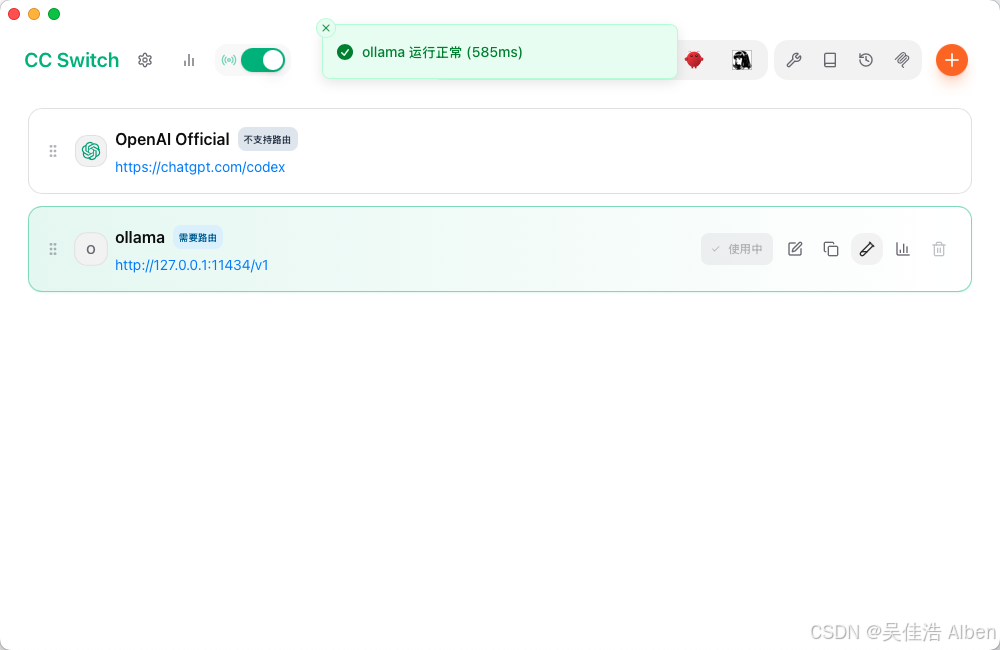The width and height of the screenshot is (1000, 650).
Task: Maximize the window with the green button
Action: pos(54,14)
